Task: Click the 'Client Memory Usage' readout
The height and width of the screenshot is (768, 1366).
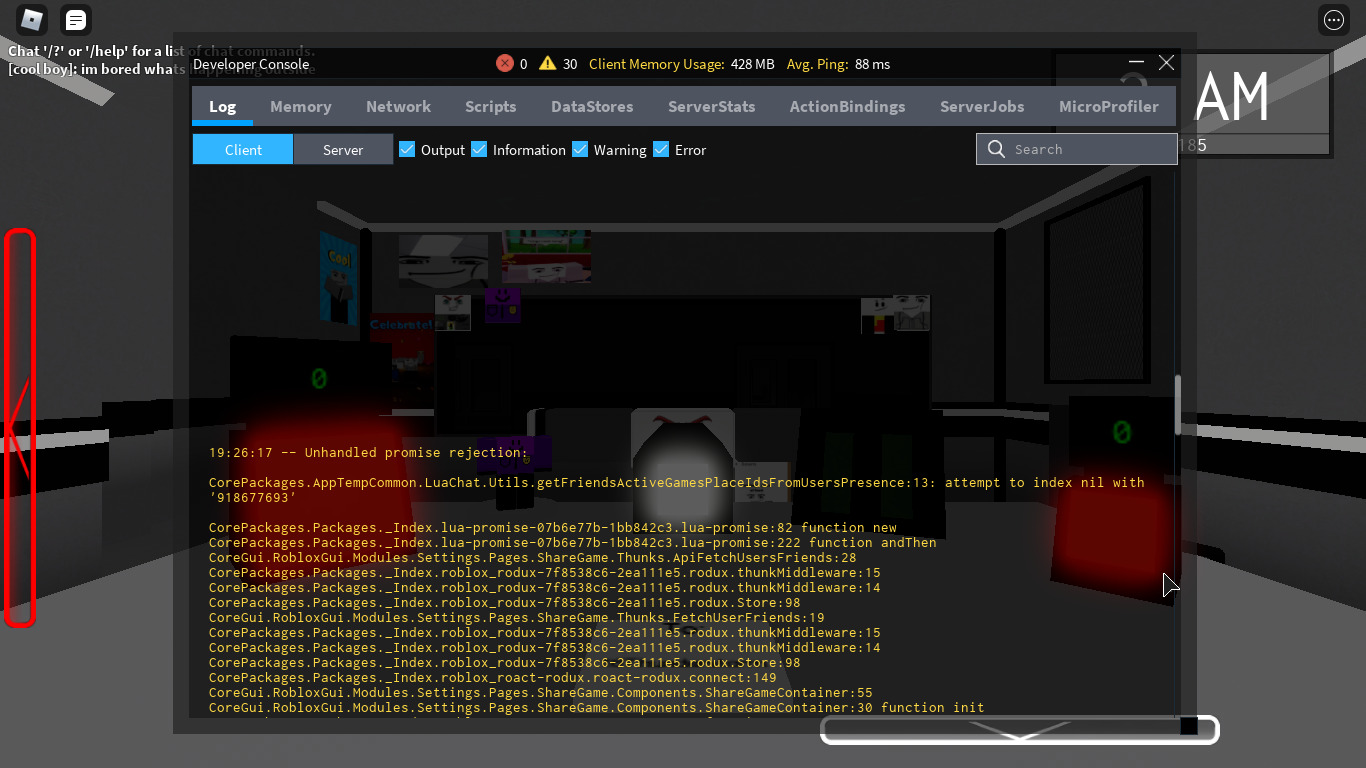Action: point(681,64)
